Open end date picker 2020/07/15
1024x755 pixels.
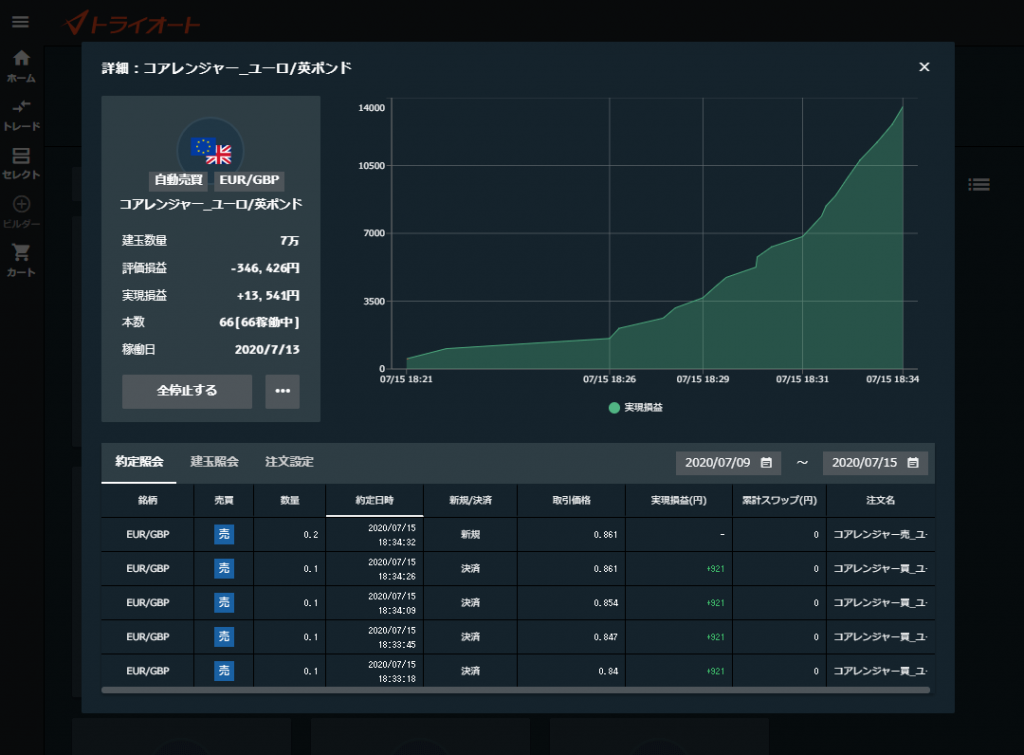(x=875, y=463)
